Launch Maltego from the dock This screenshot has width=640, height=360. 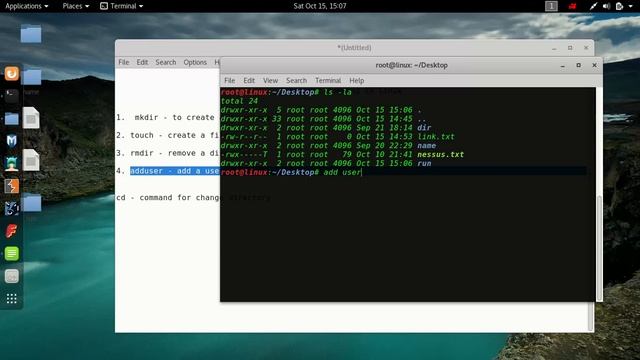point(12,209)
